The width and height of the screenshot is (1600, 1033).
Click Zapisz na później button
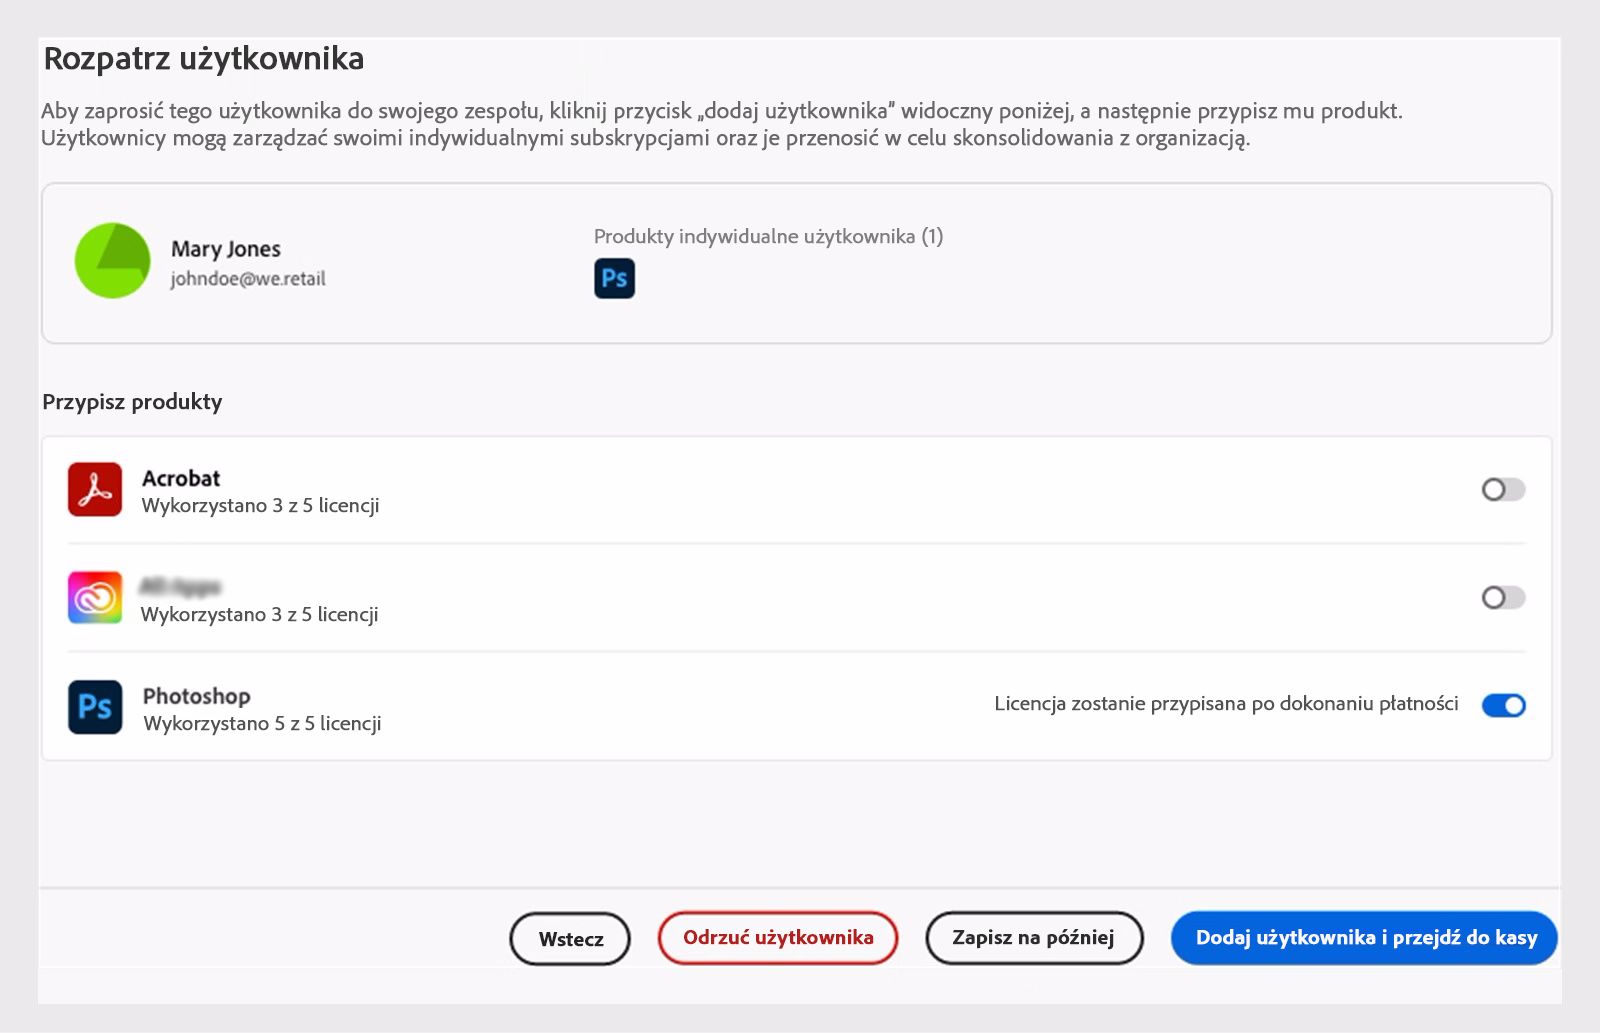coord(1034,937)
